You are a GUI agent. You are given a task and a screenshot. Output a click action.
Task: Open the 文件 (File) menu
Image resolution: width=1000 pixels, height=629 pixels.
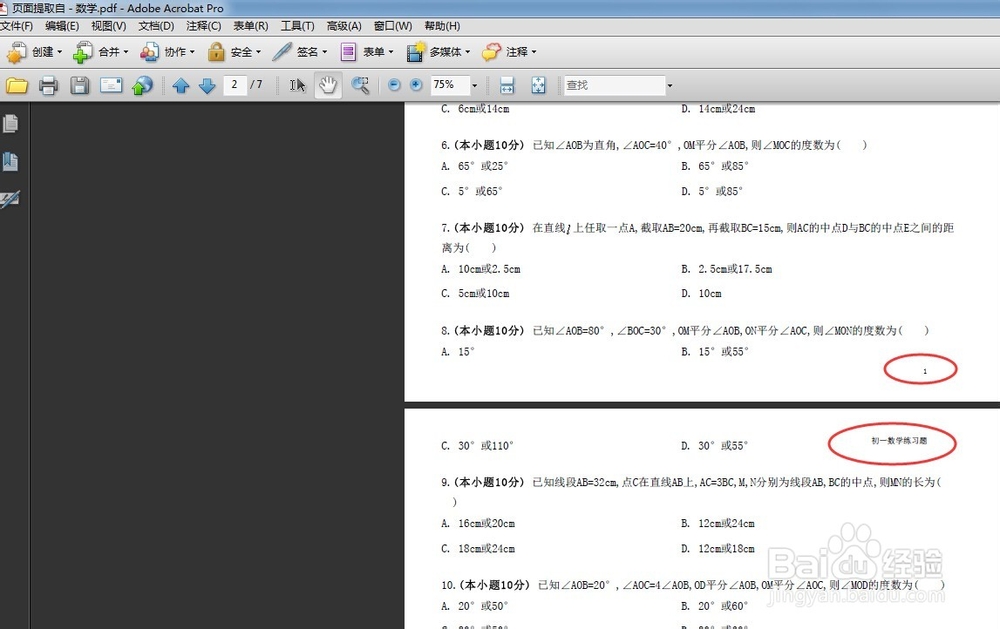click(x=18, y=26)
